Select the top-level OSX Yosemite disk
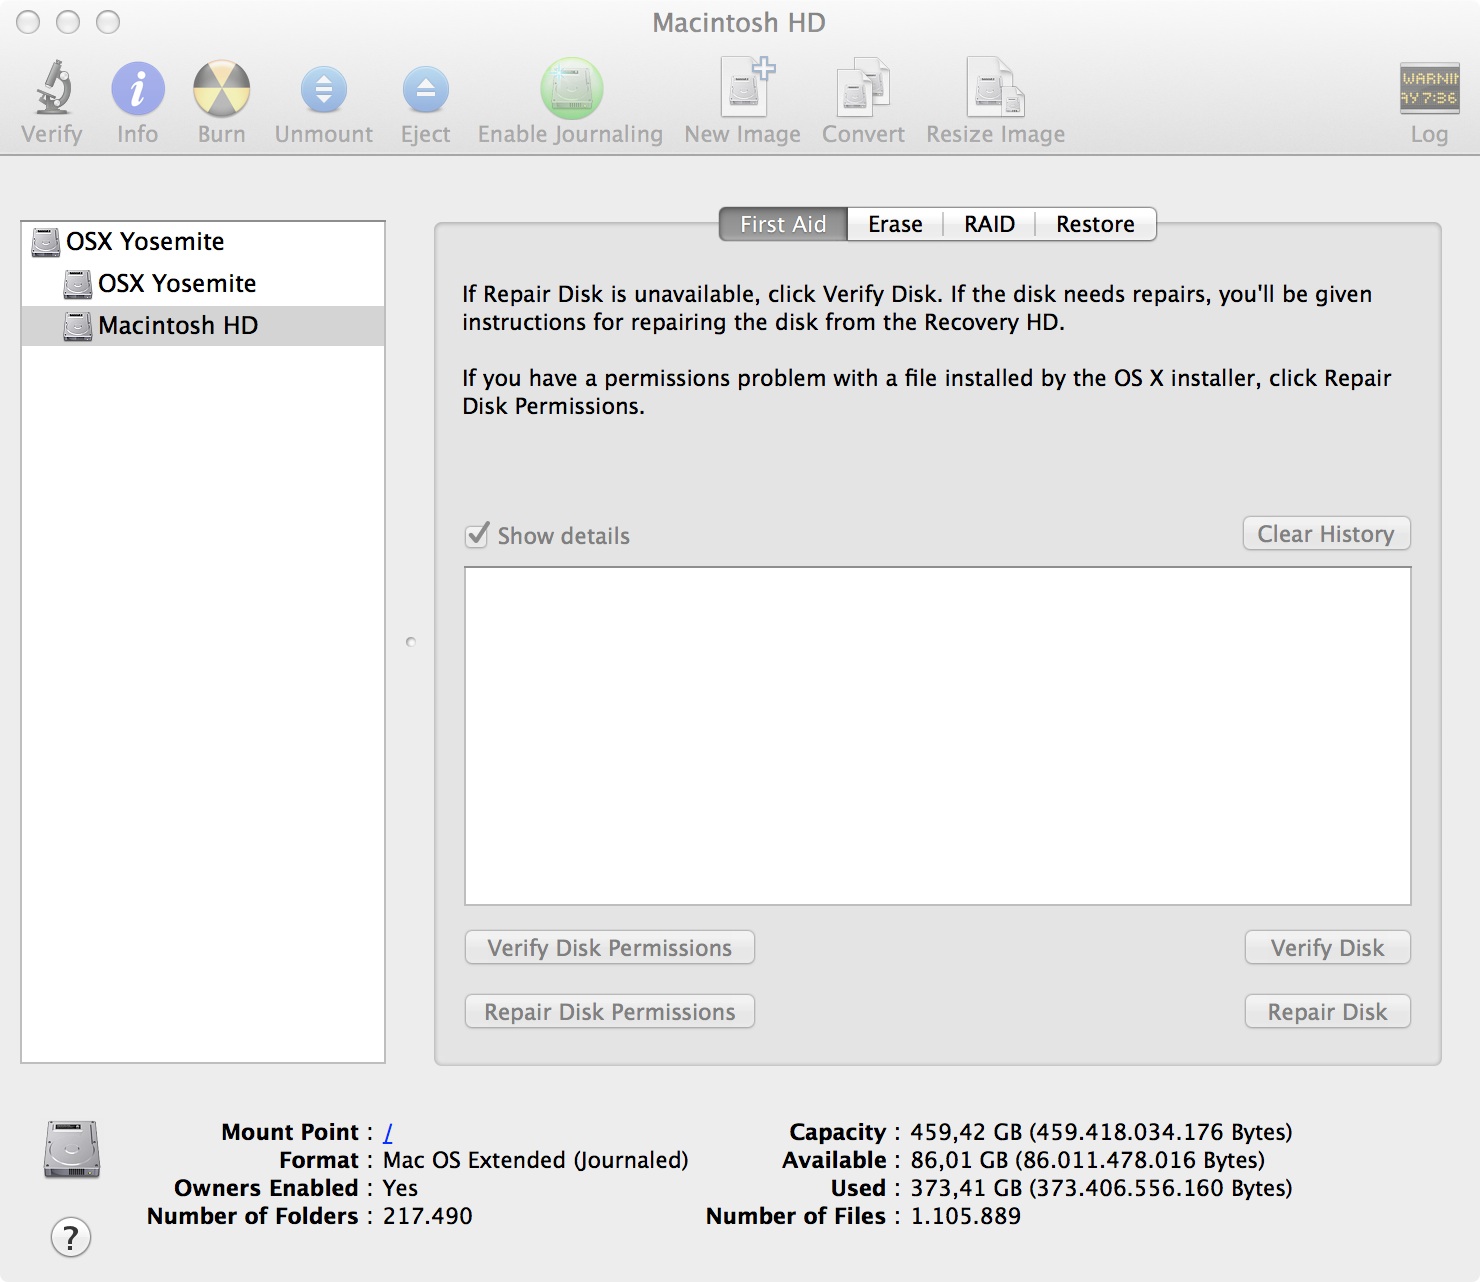 tap(203, 242)
